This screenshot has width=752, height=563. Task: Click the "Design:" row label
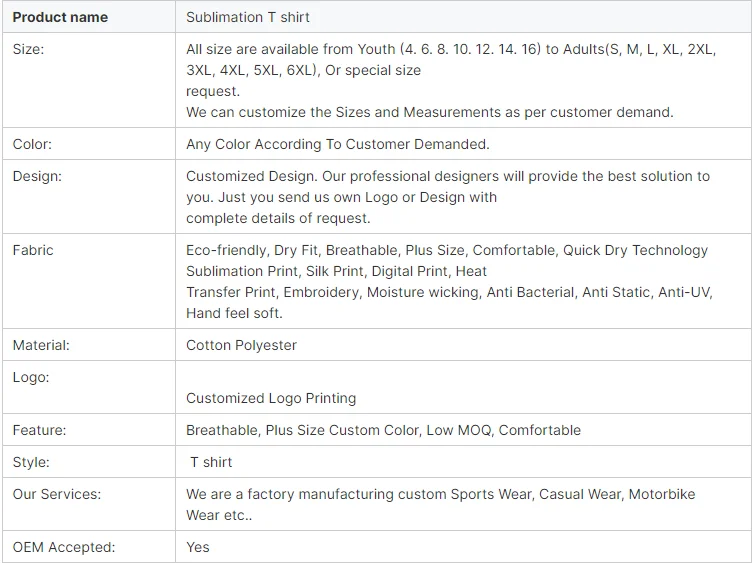(37, 176)
